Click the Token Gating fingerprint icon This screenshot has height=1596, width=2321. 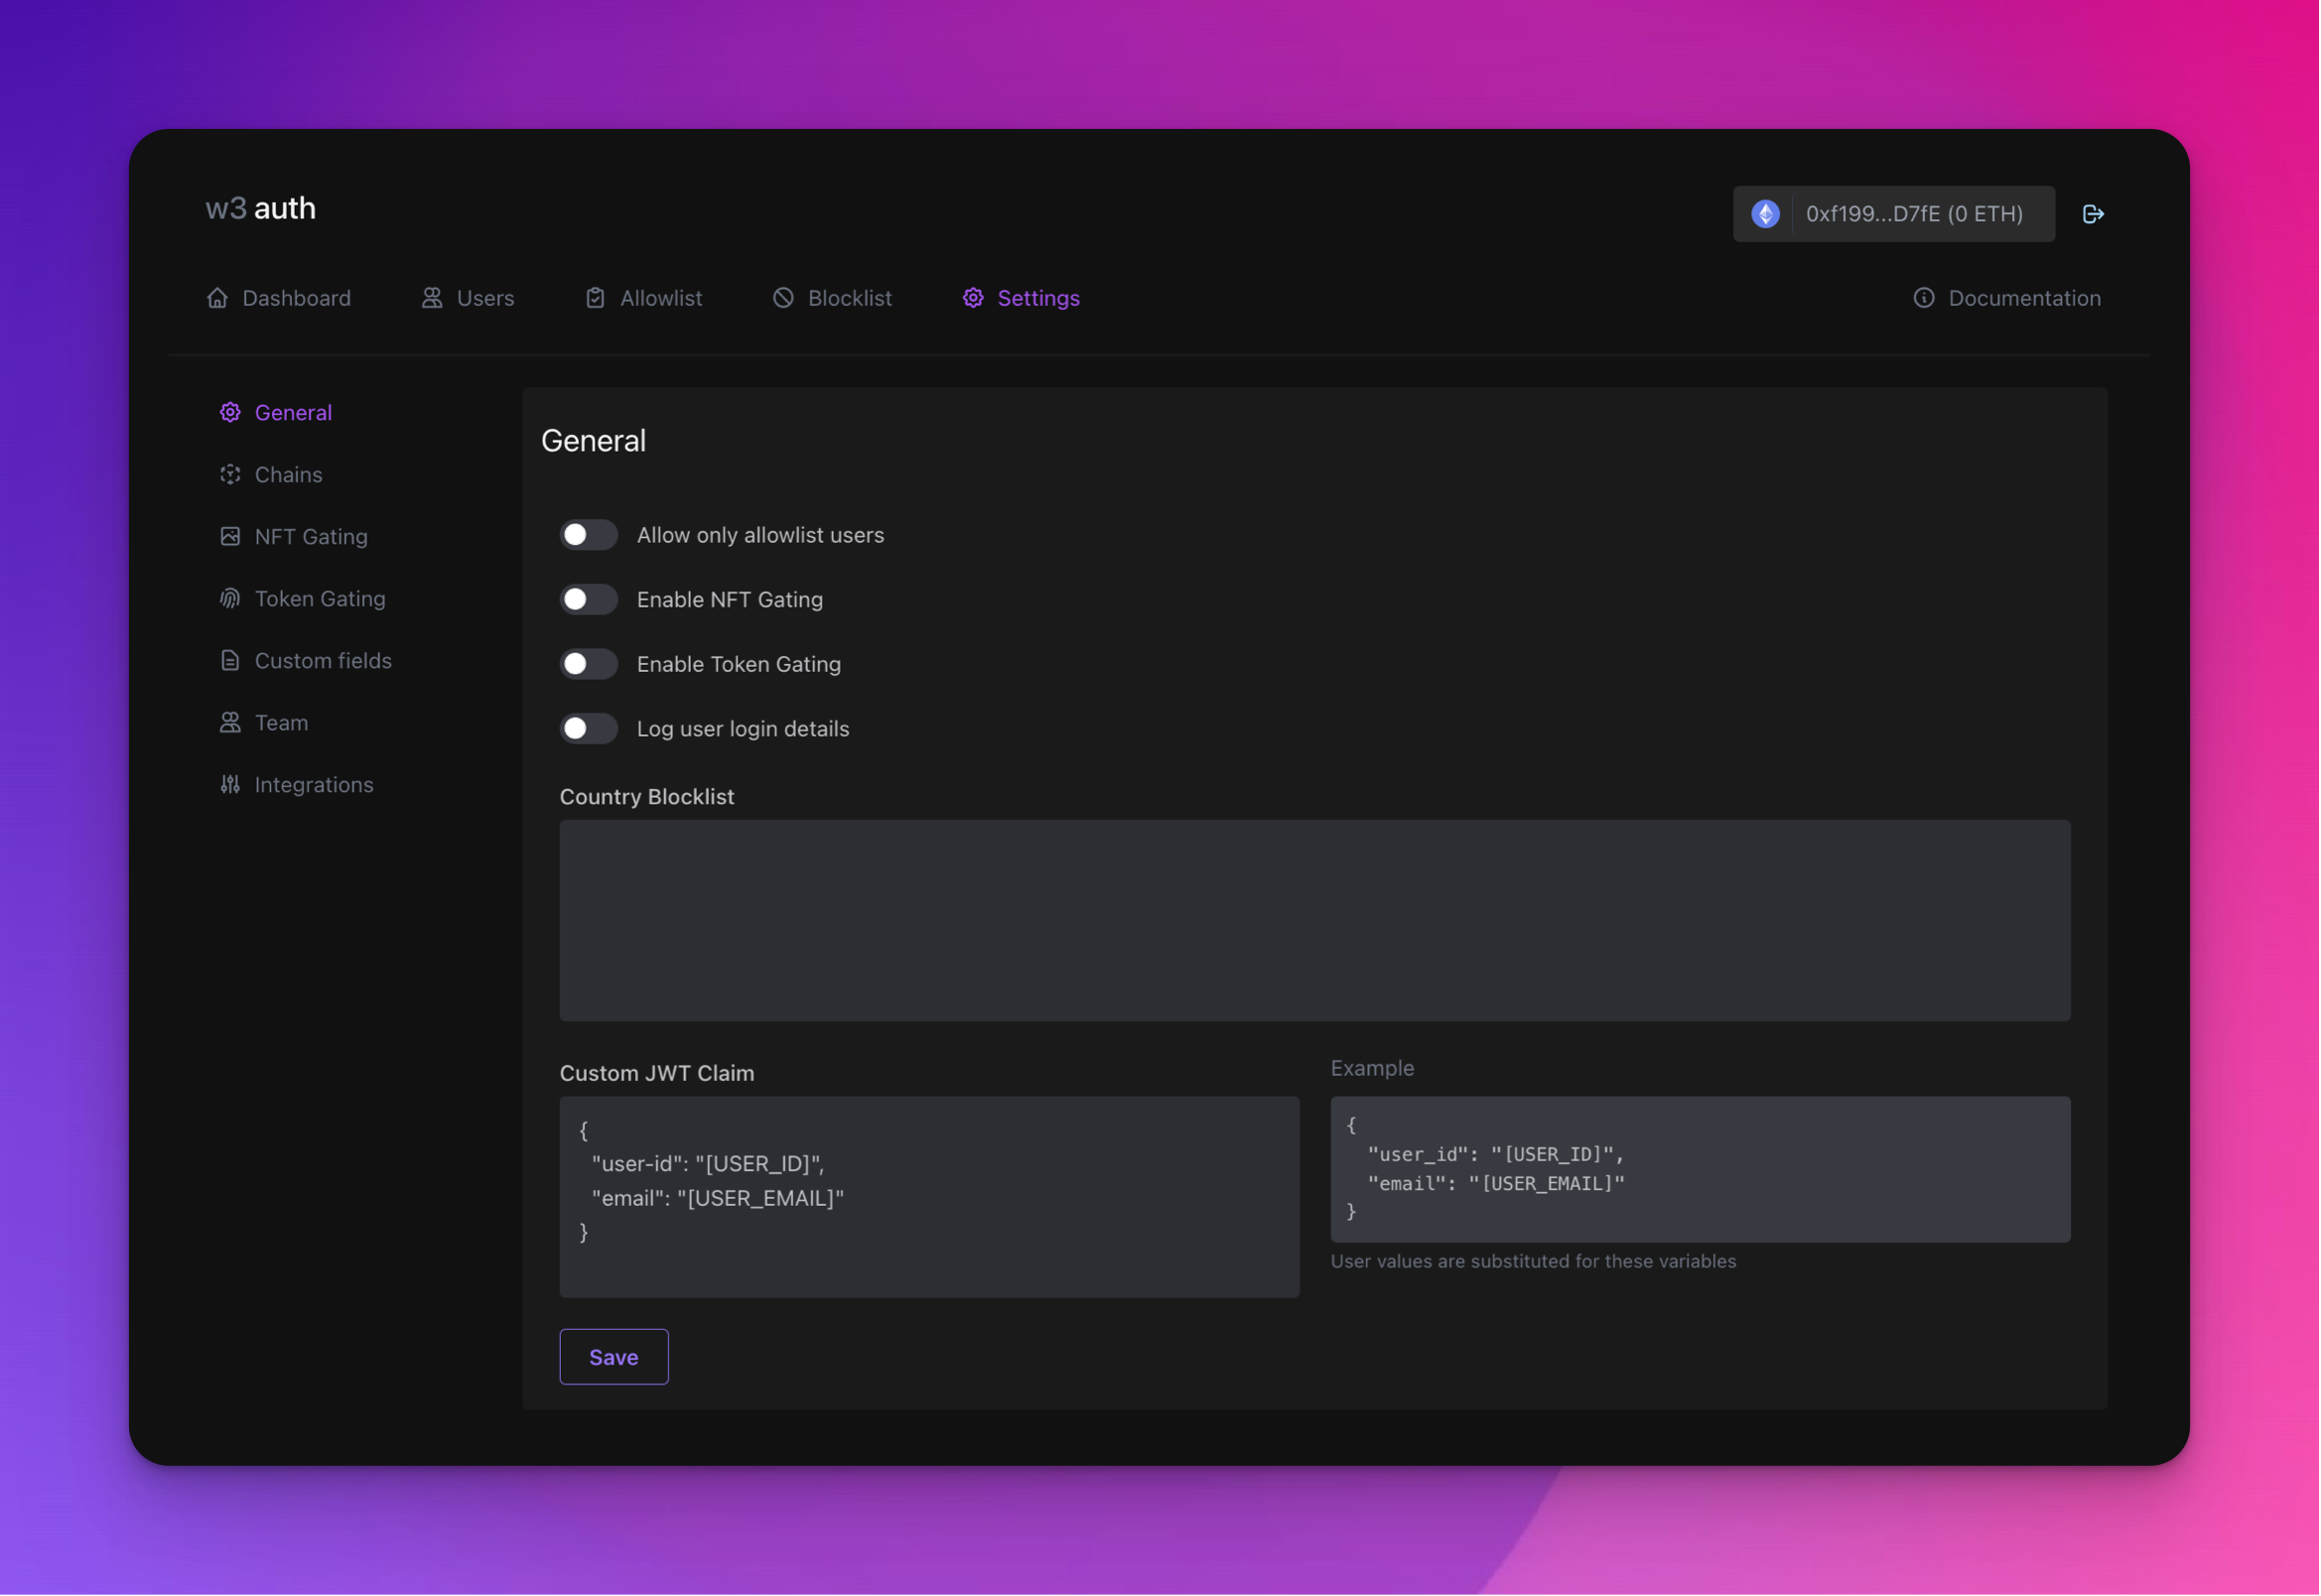pos(230,598)
